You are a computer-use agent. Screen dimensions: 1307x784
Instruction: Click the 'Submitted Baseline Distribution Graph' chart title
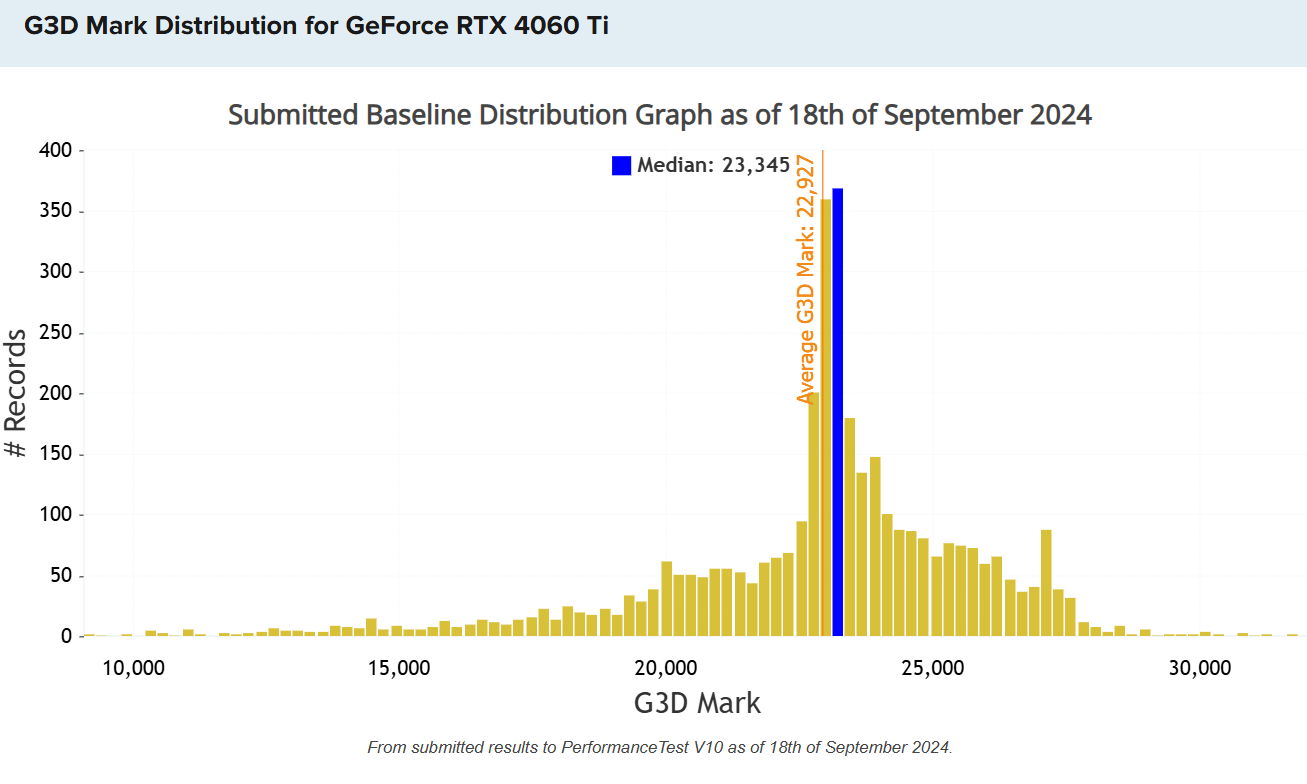pos(660,115)
